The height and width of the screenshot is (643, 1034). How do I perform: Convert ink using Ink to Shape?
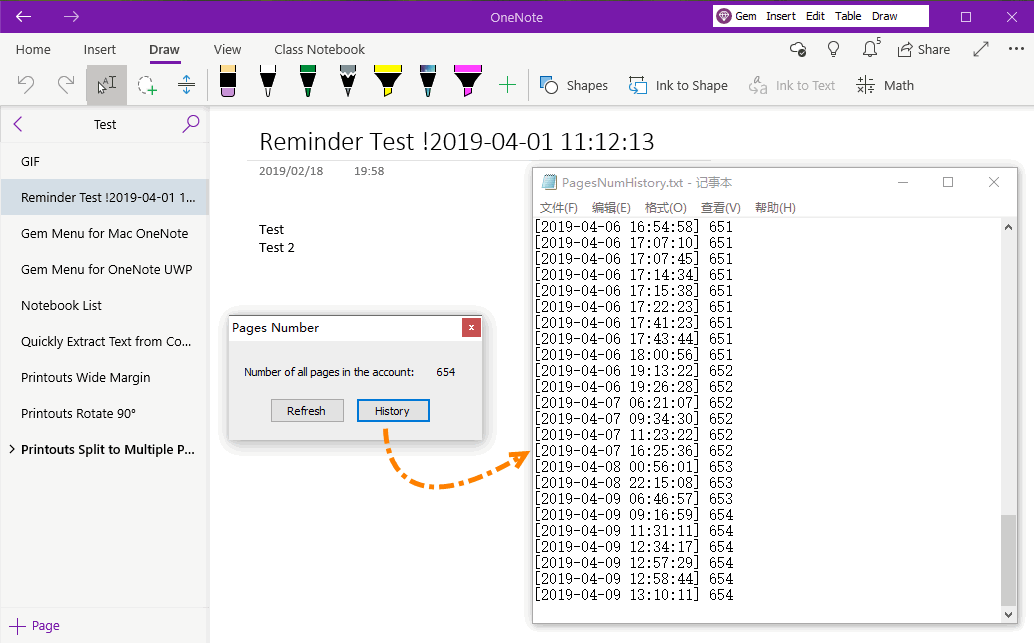click(x=678, y=85)
